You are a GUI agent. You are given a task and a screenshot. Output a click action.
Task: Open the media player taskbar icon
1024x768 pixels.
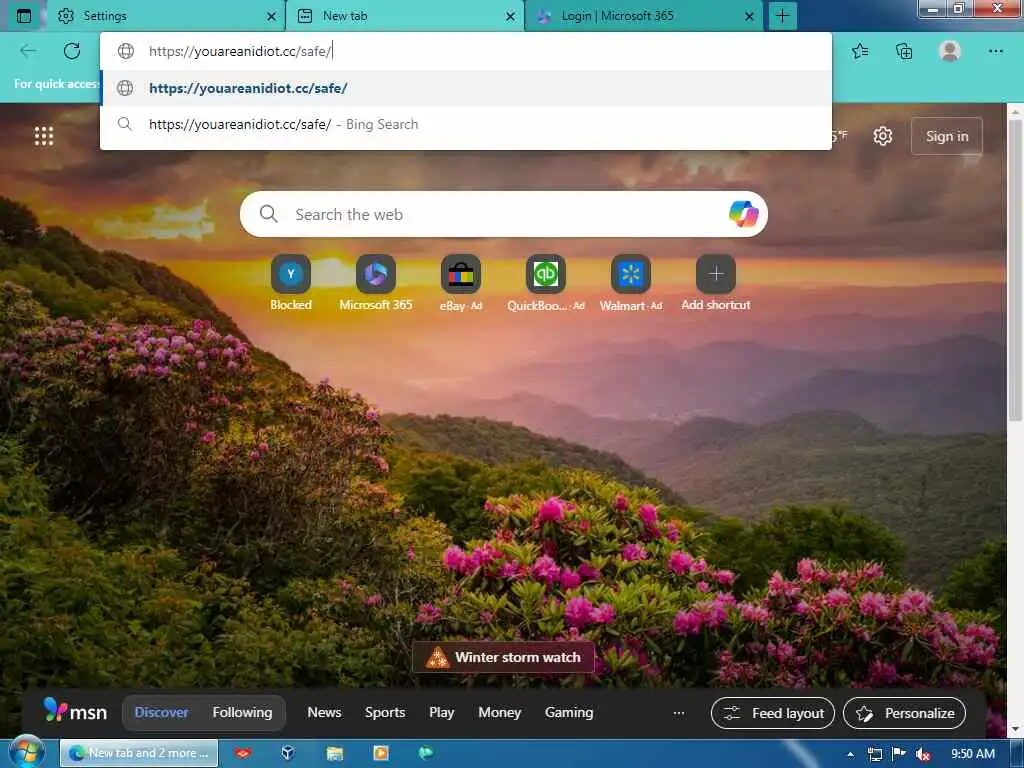(380, 753)
